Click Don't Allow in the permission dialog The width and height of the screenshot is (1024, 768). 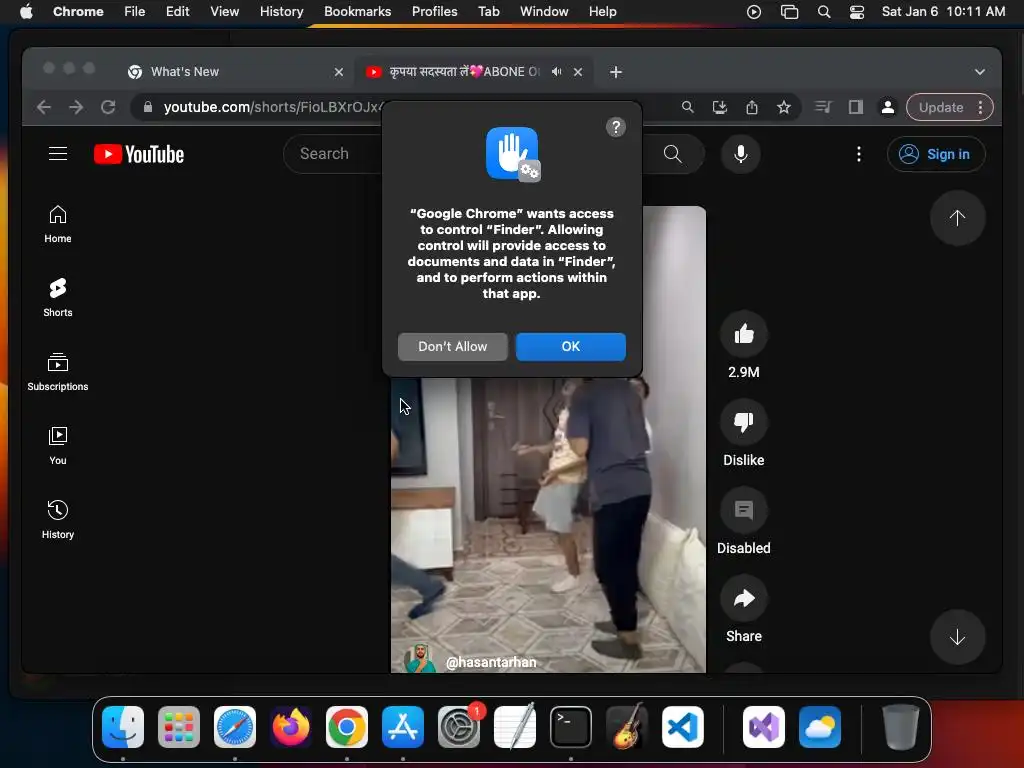tap(453, 347)
